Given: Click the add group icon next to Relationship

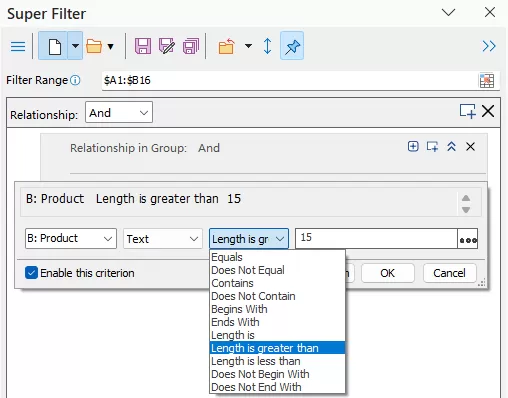Looking at the screenshot, I should [x=468, y=111].
